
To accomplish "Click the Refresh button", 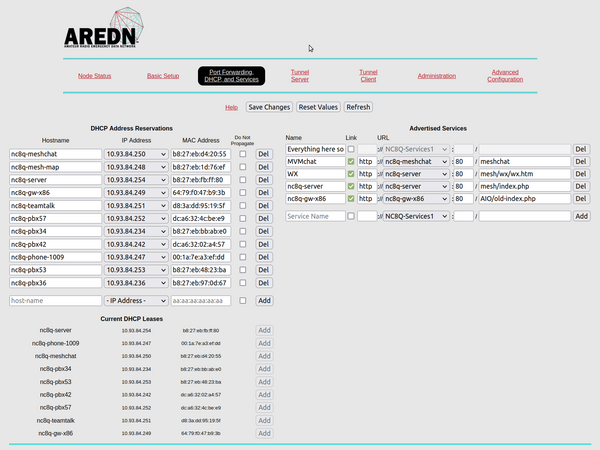I will [x=358, y=107].
